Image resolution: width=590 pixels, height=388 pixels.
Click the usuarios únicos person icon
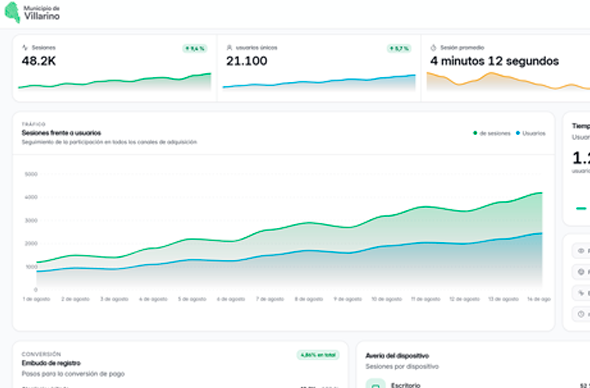(229, 47)
